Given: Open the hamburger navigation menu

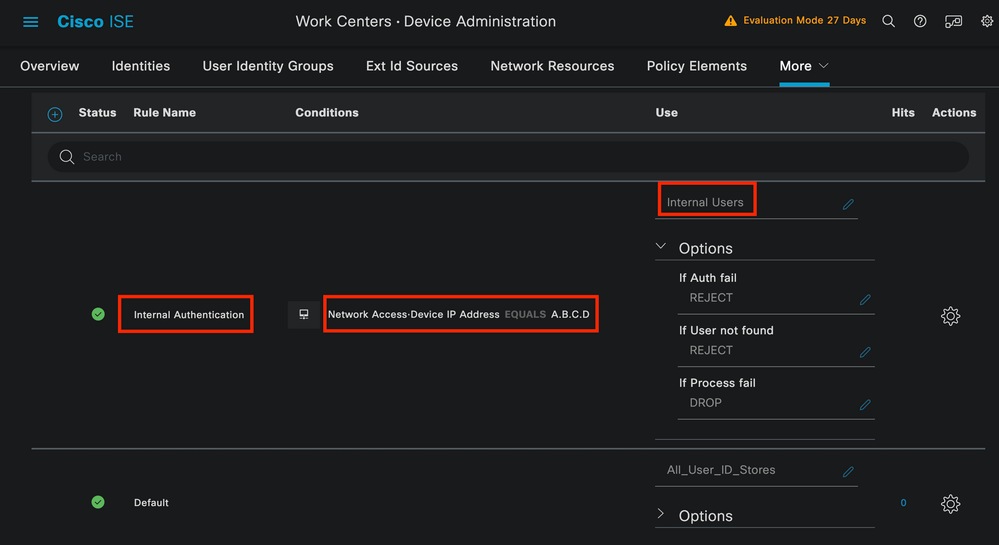Looking at the screenshot, I should pyautogui.click(x=31, y=22).
